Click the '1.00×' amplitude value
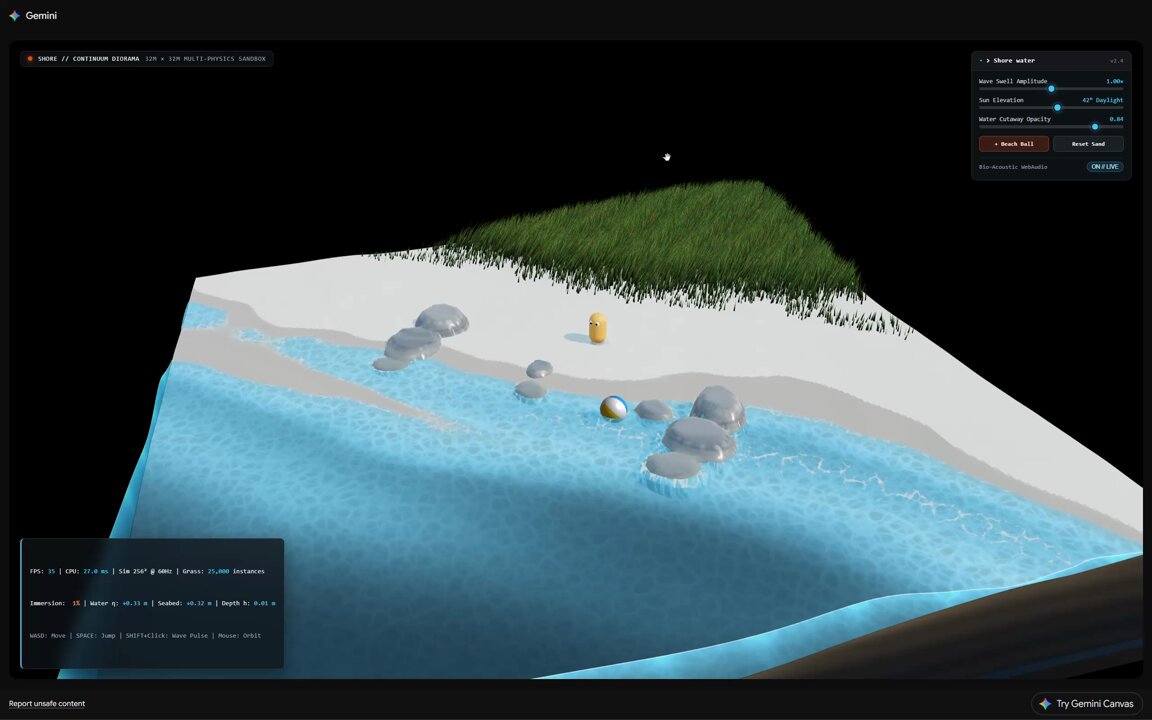The width and height of the screenshot is (1152, 720). click(1114, 82)
